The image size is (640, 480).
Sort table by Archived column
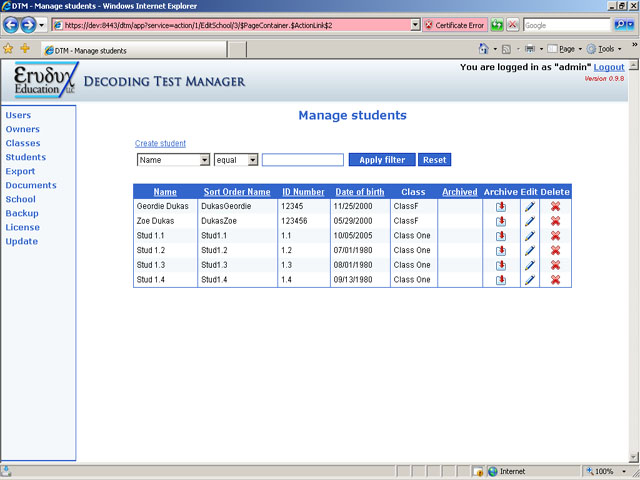pyautogui.click(x=460, y=192)
